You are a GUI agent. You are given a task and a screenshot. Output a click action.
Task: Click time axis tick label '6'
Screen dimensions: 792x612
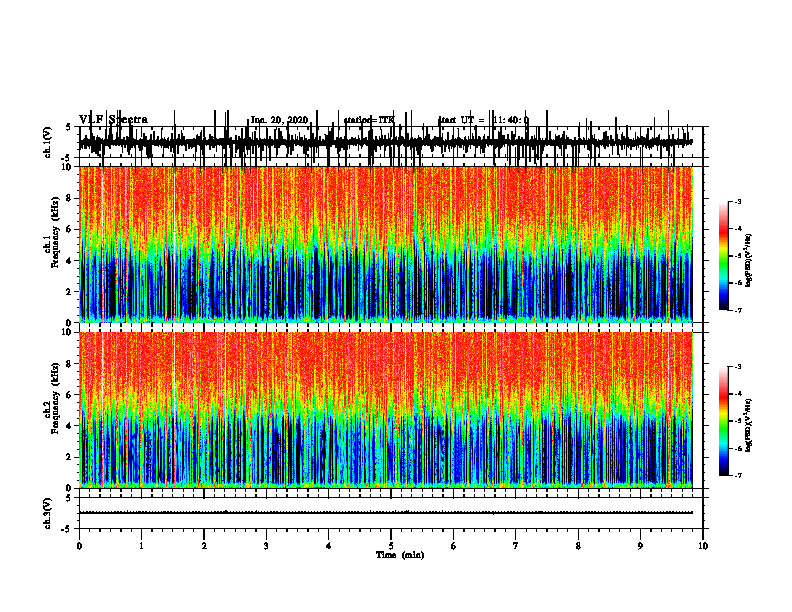click(x=454, y=546)
